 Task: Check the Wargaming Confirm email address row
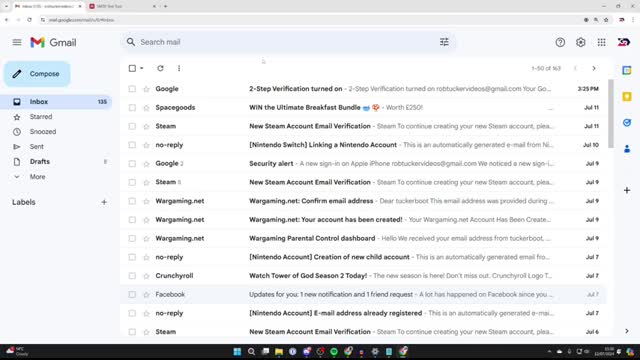[x=132, y=201]
